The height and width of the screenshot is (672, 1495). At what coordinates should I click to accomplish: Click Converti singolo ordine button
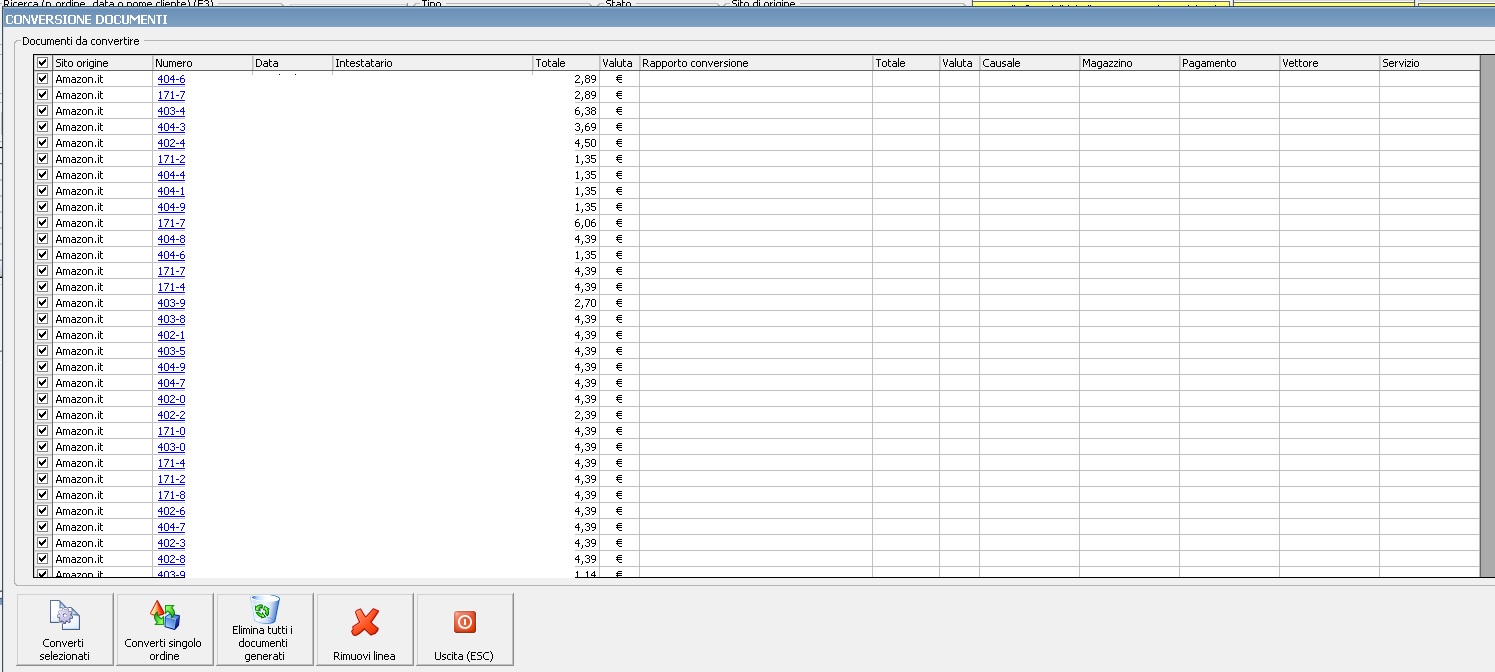tap(165, 629)
